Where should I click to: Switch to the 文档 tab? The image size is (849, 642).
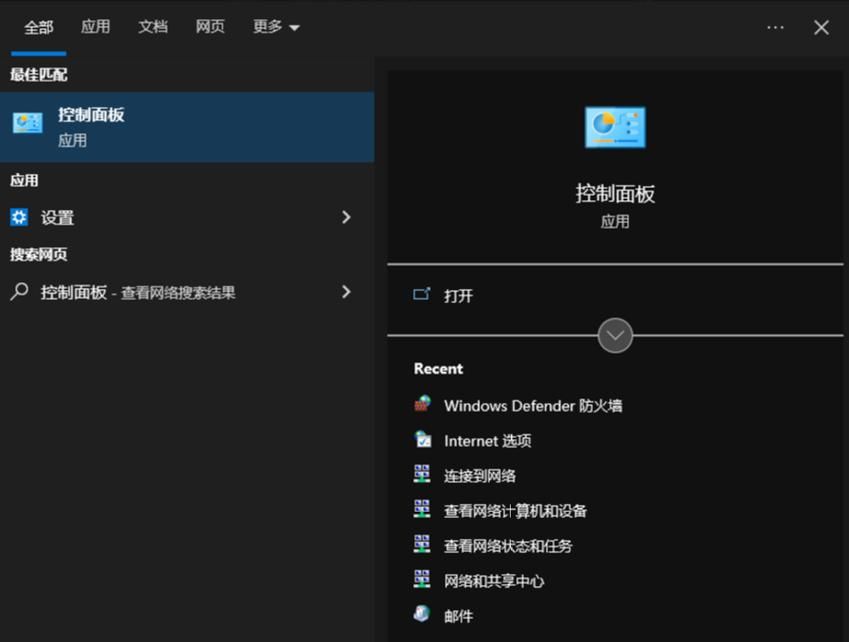pyautogui.click(x=152, y=27)
